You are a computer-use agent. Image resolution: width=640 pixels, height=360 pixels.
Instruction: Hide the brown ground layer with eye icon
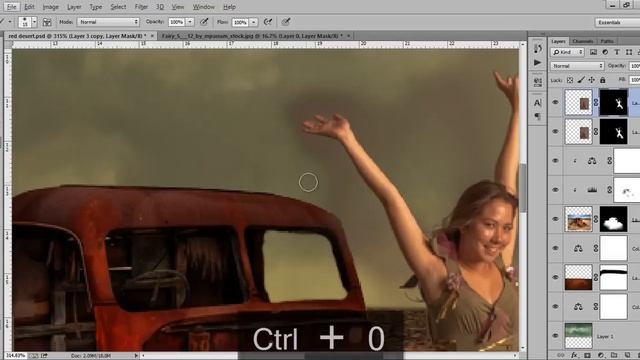pos(555,277)
